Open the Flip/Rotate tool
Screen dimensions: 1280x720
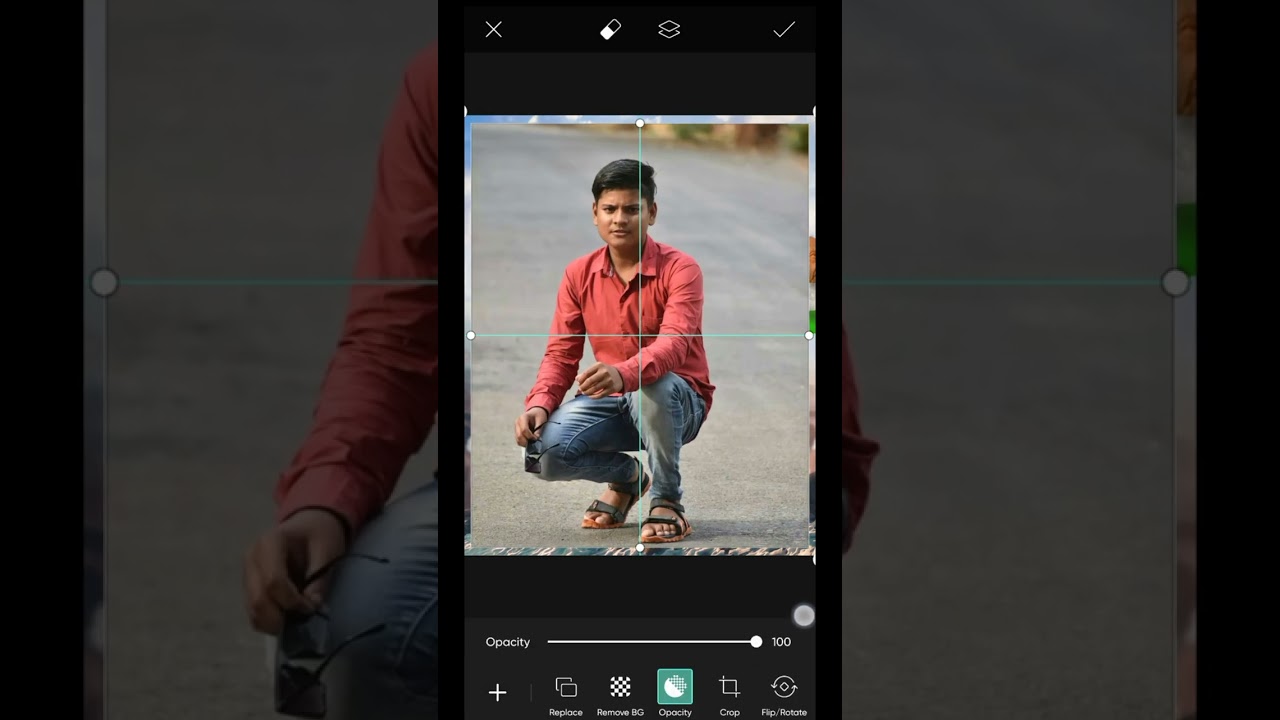[x=784, y=695]
